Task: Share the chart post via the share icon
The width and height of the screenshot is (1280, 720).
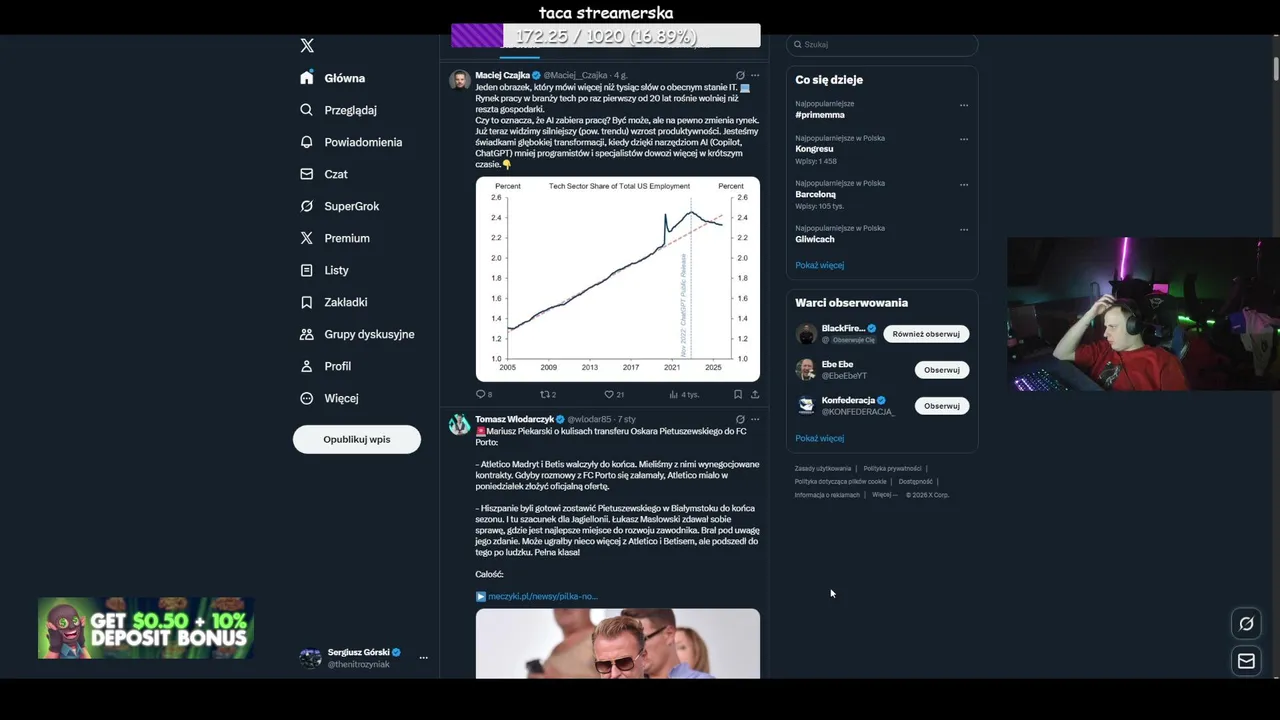Action: pyautogui.click(x=754, y=394)
